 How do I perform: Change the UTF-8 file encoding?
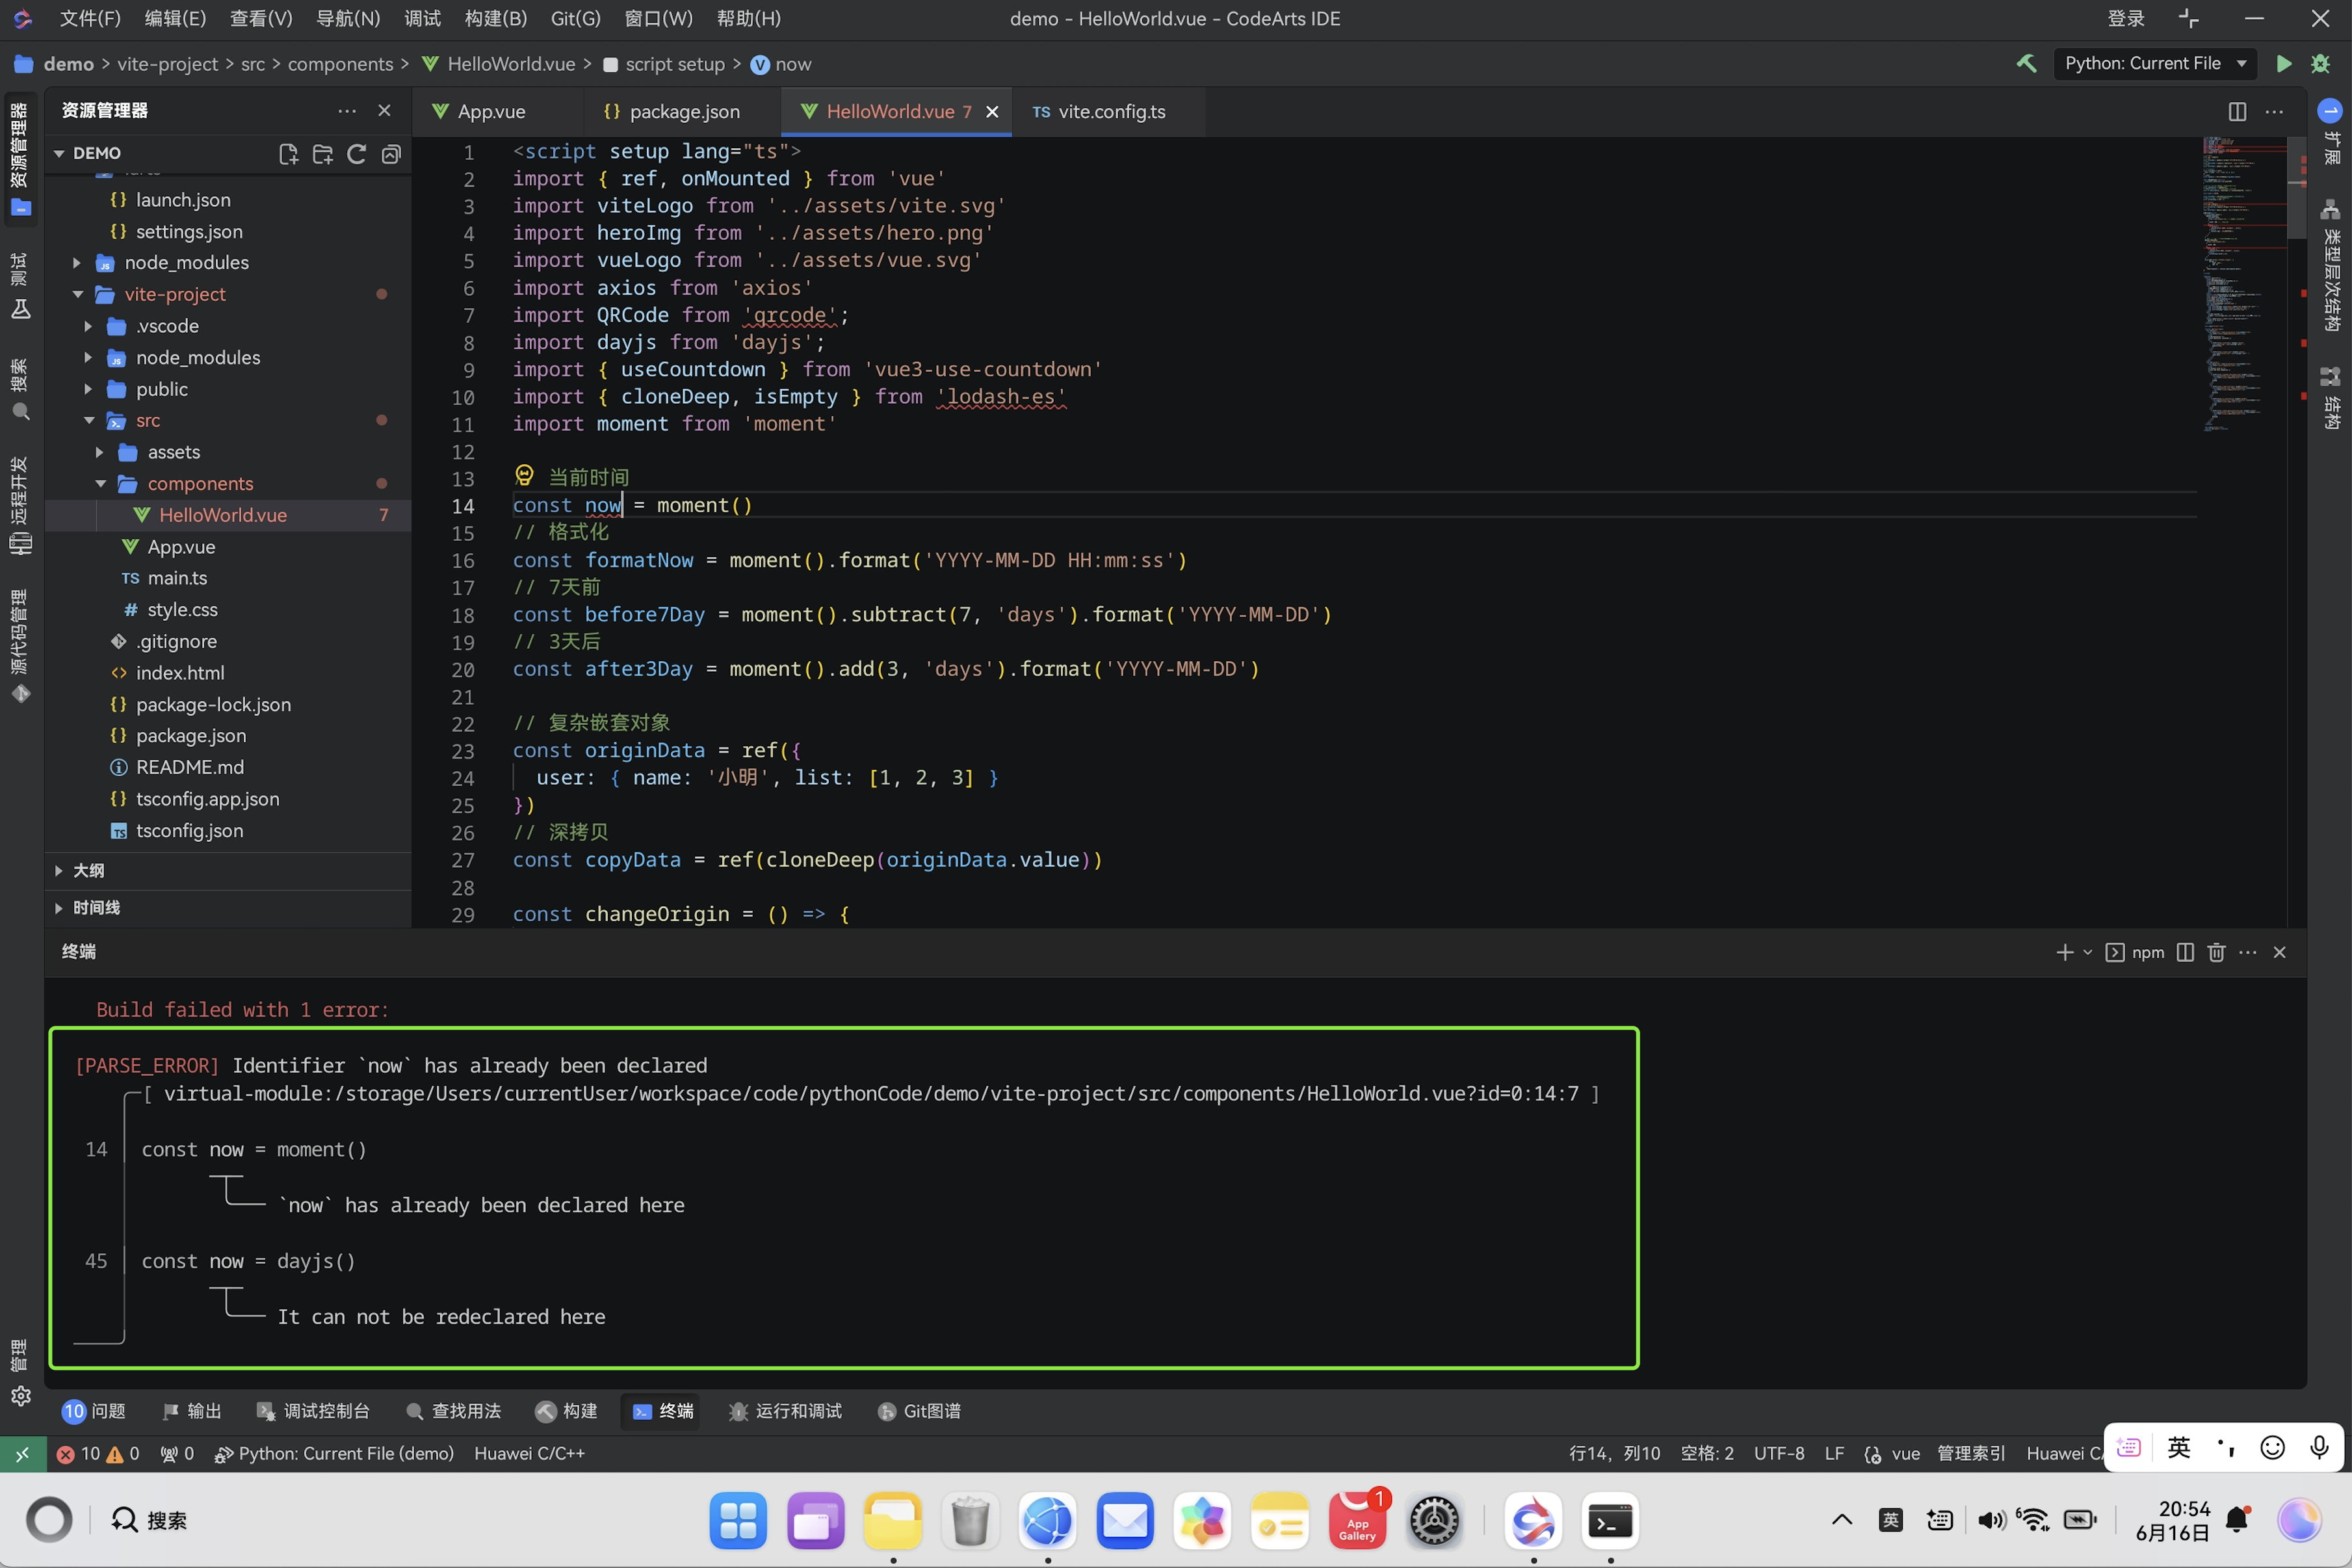pos(1779,1453)
